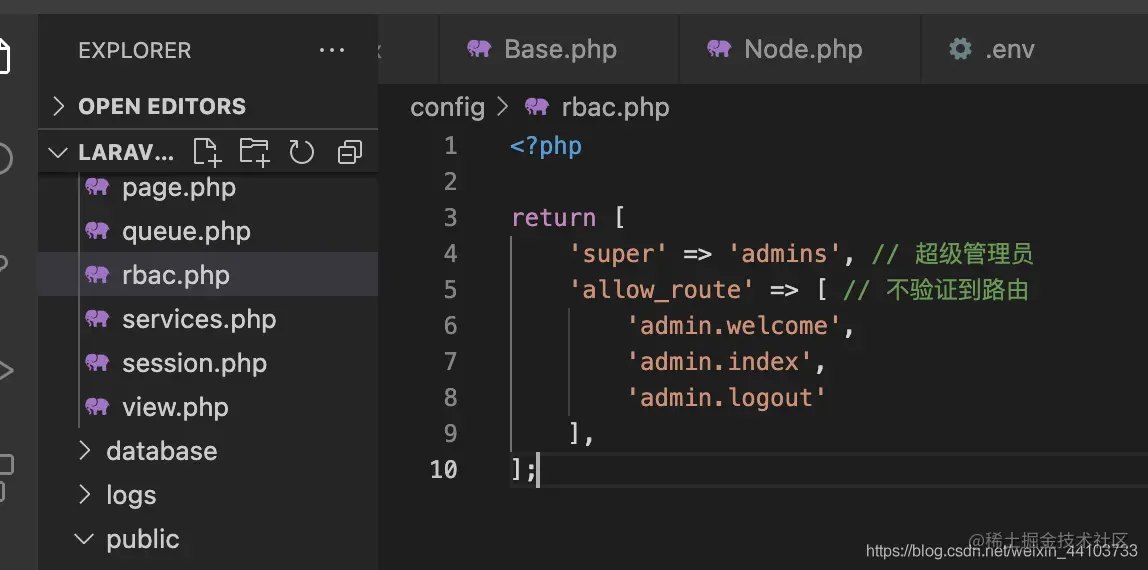Expand the database folder
The height and width of the screenshot is (570, 1148).
(x=85, y=451)
